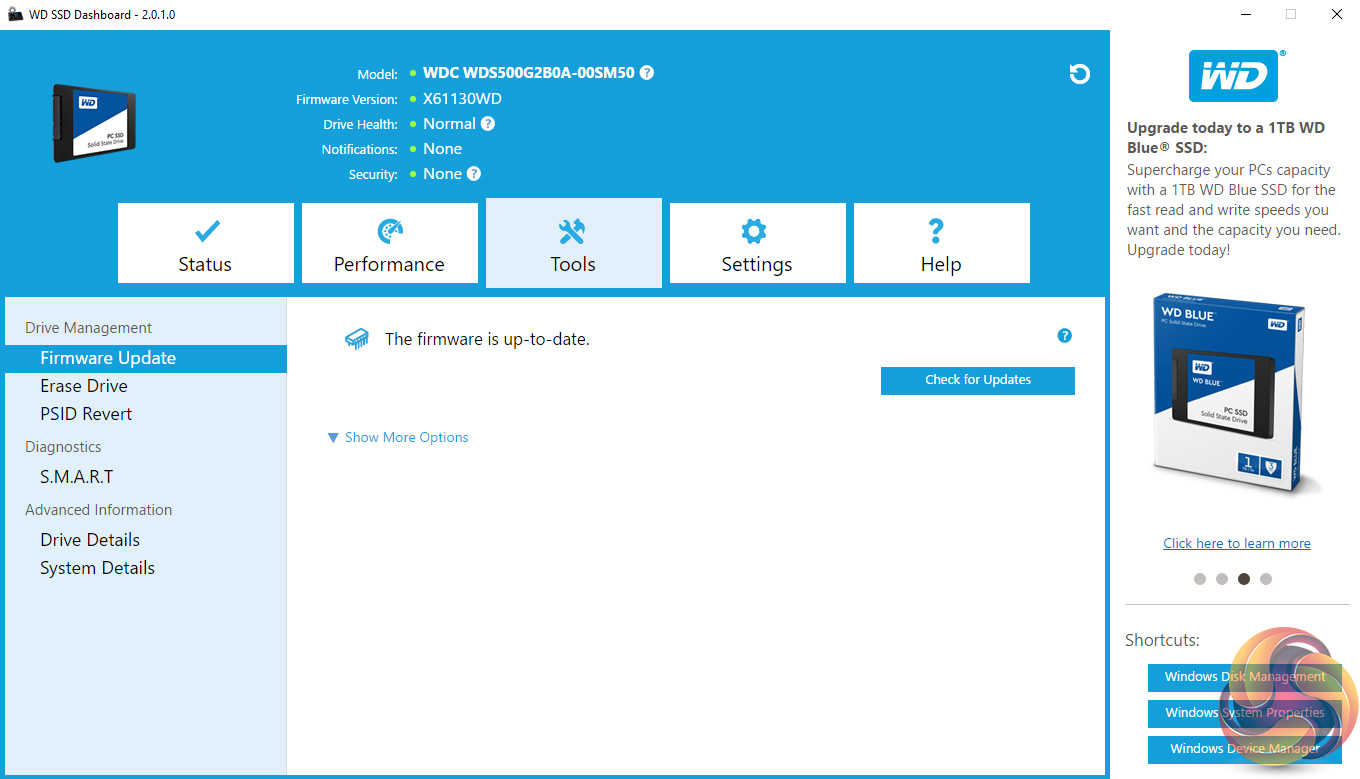The image size is (1360, 779).
Task: Open help tooltip next to model number
Action: point(647,73)
